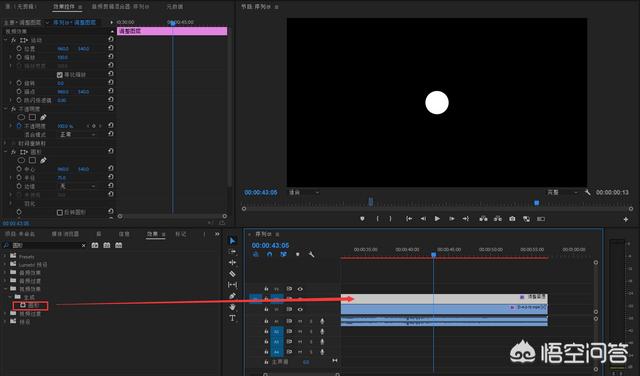Reset the Position parameter
This screenshot has height=376, width=640.
(111, 48)
